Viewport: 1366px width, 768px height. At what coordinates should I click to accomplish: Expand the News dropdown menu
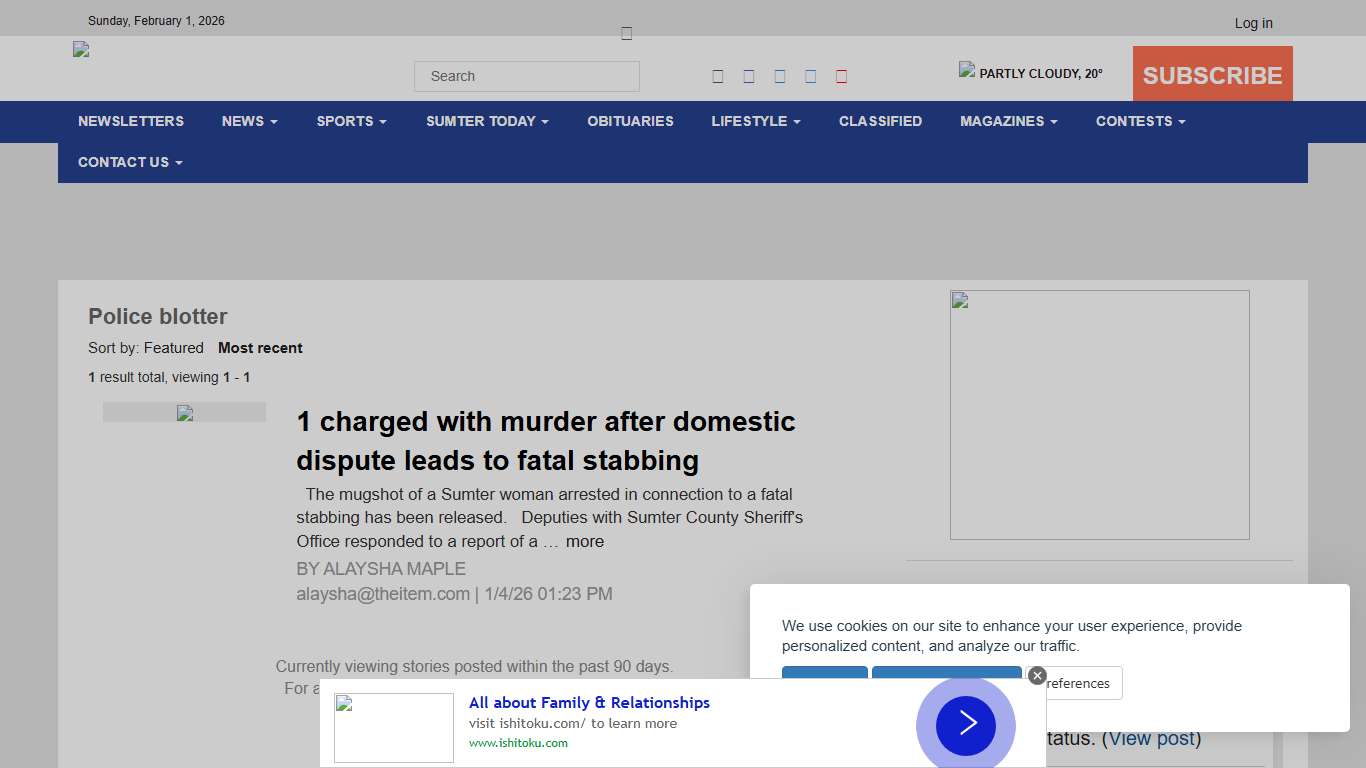pos(249,121)
